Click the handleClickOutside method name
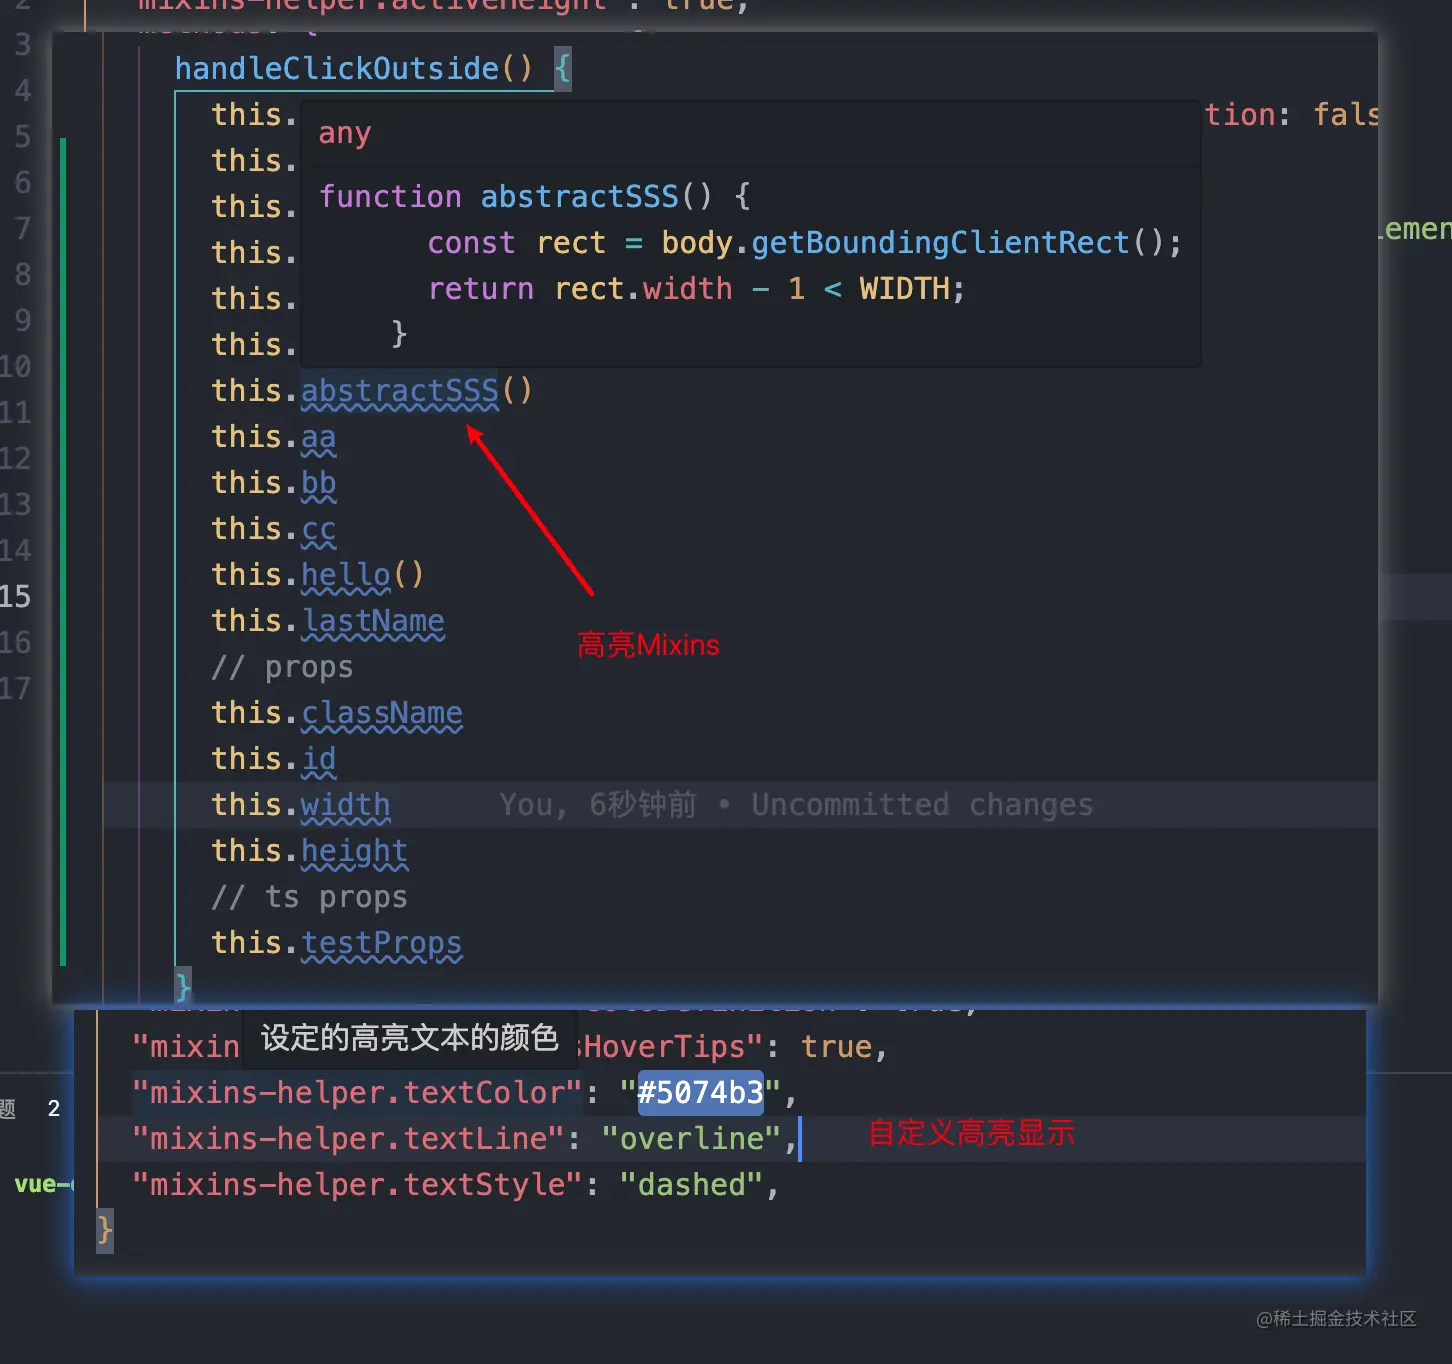 (x=337, y=68)
